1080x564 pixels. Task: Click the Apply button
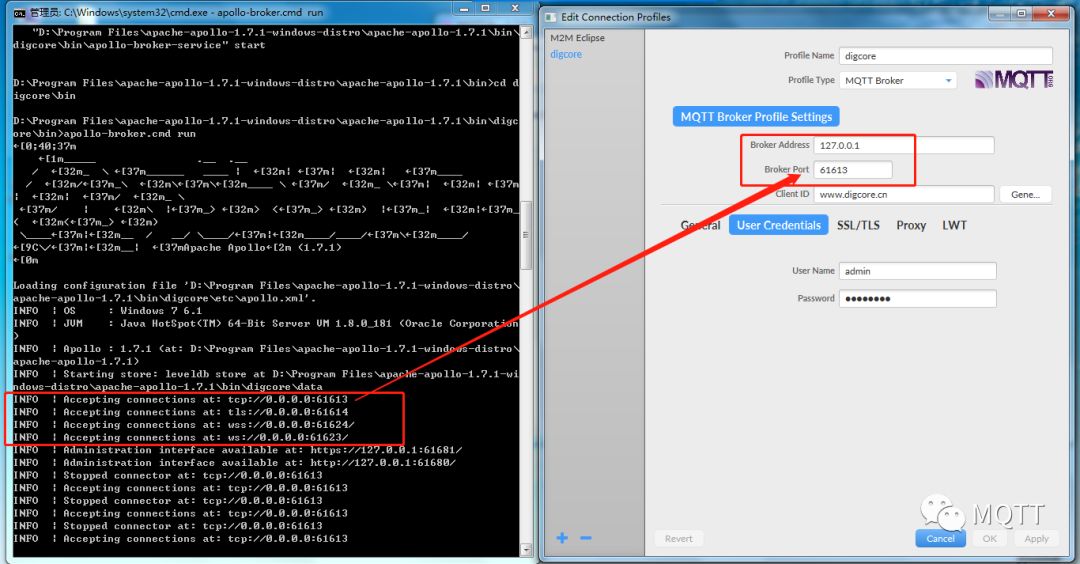[1036, 539]
